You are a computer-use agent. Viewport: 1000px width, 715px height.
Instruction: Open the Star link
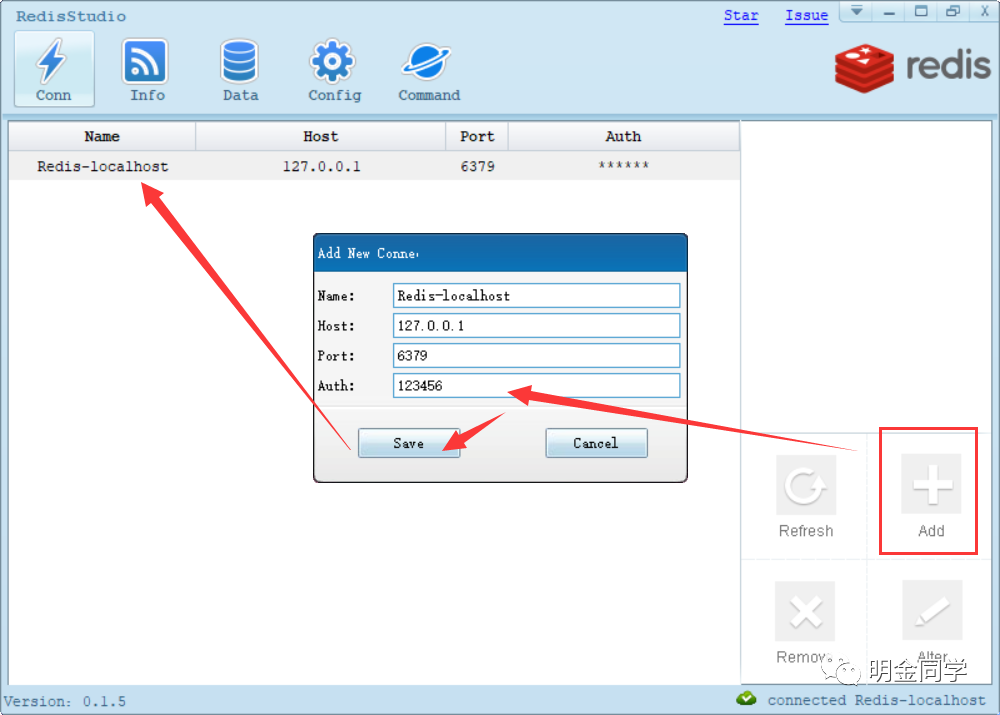tap(740, 14)
